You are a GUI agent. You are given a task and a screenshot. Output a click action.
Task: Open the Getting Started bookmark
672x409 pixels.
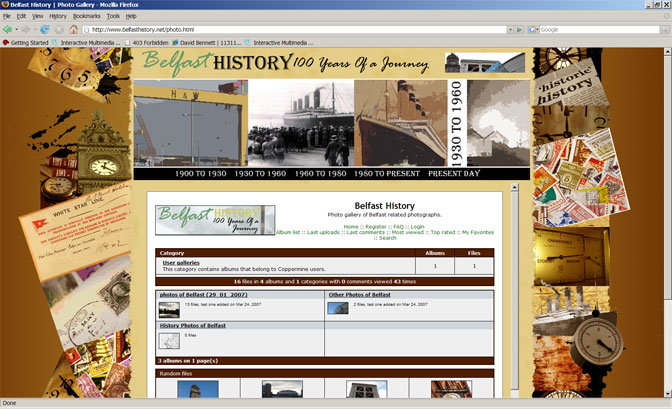pyautogui.click(x=26, y=42)
